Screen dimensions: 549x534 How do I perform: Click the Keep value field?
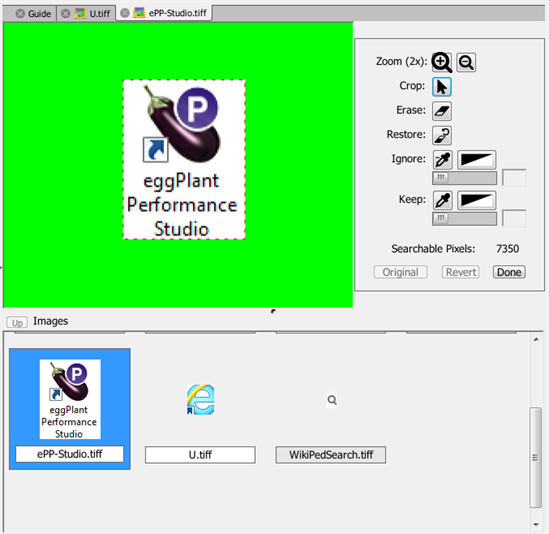point(514,219)
